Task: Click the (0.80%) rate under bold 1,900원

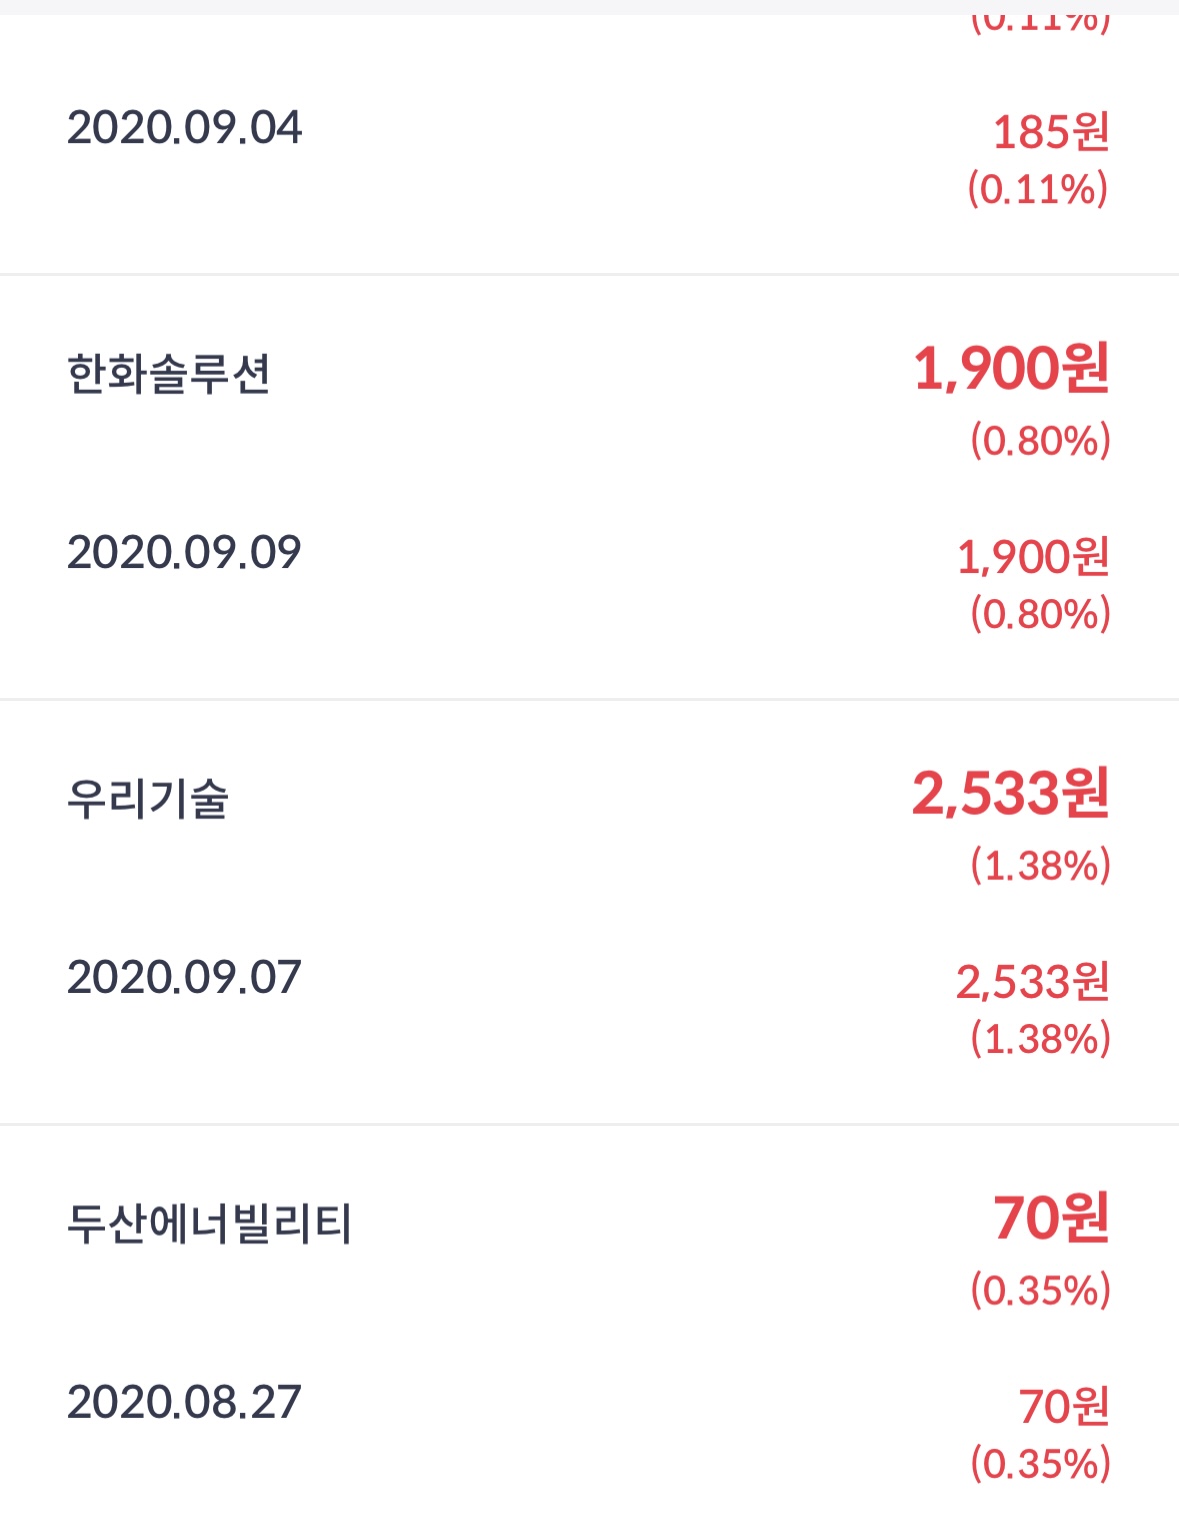Action: tap(1040, 440)
